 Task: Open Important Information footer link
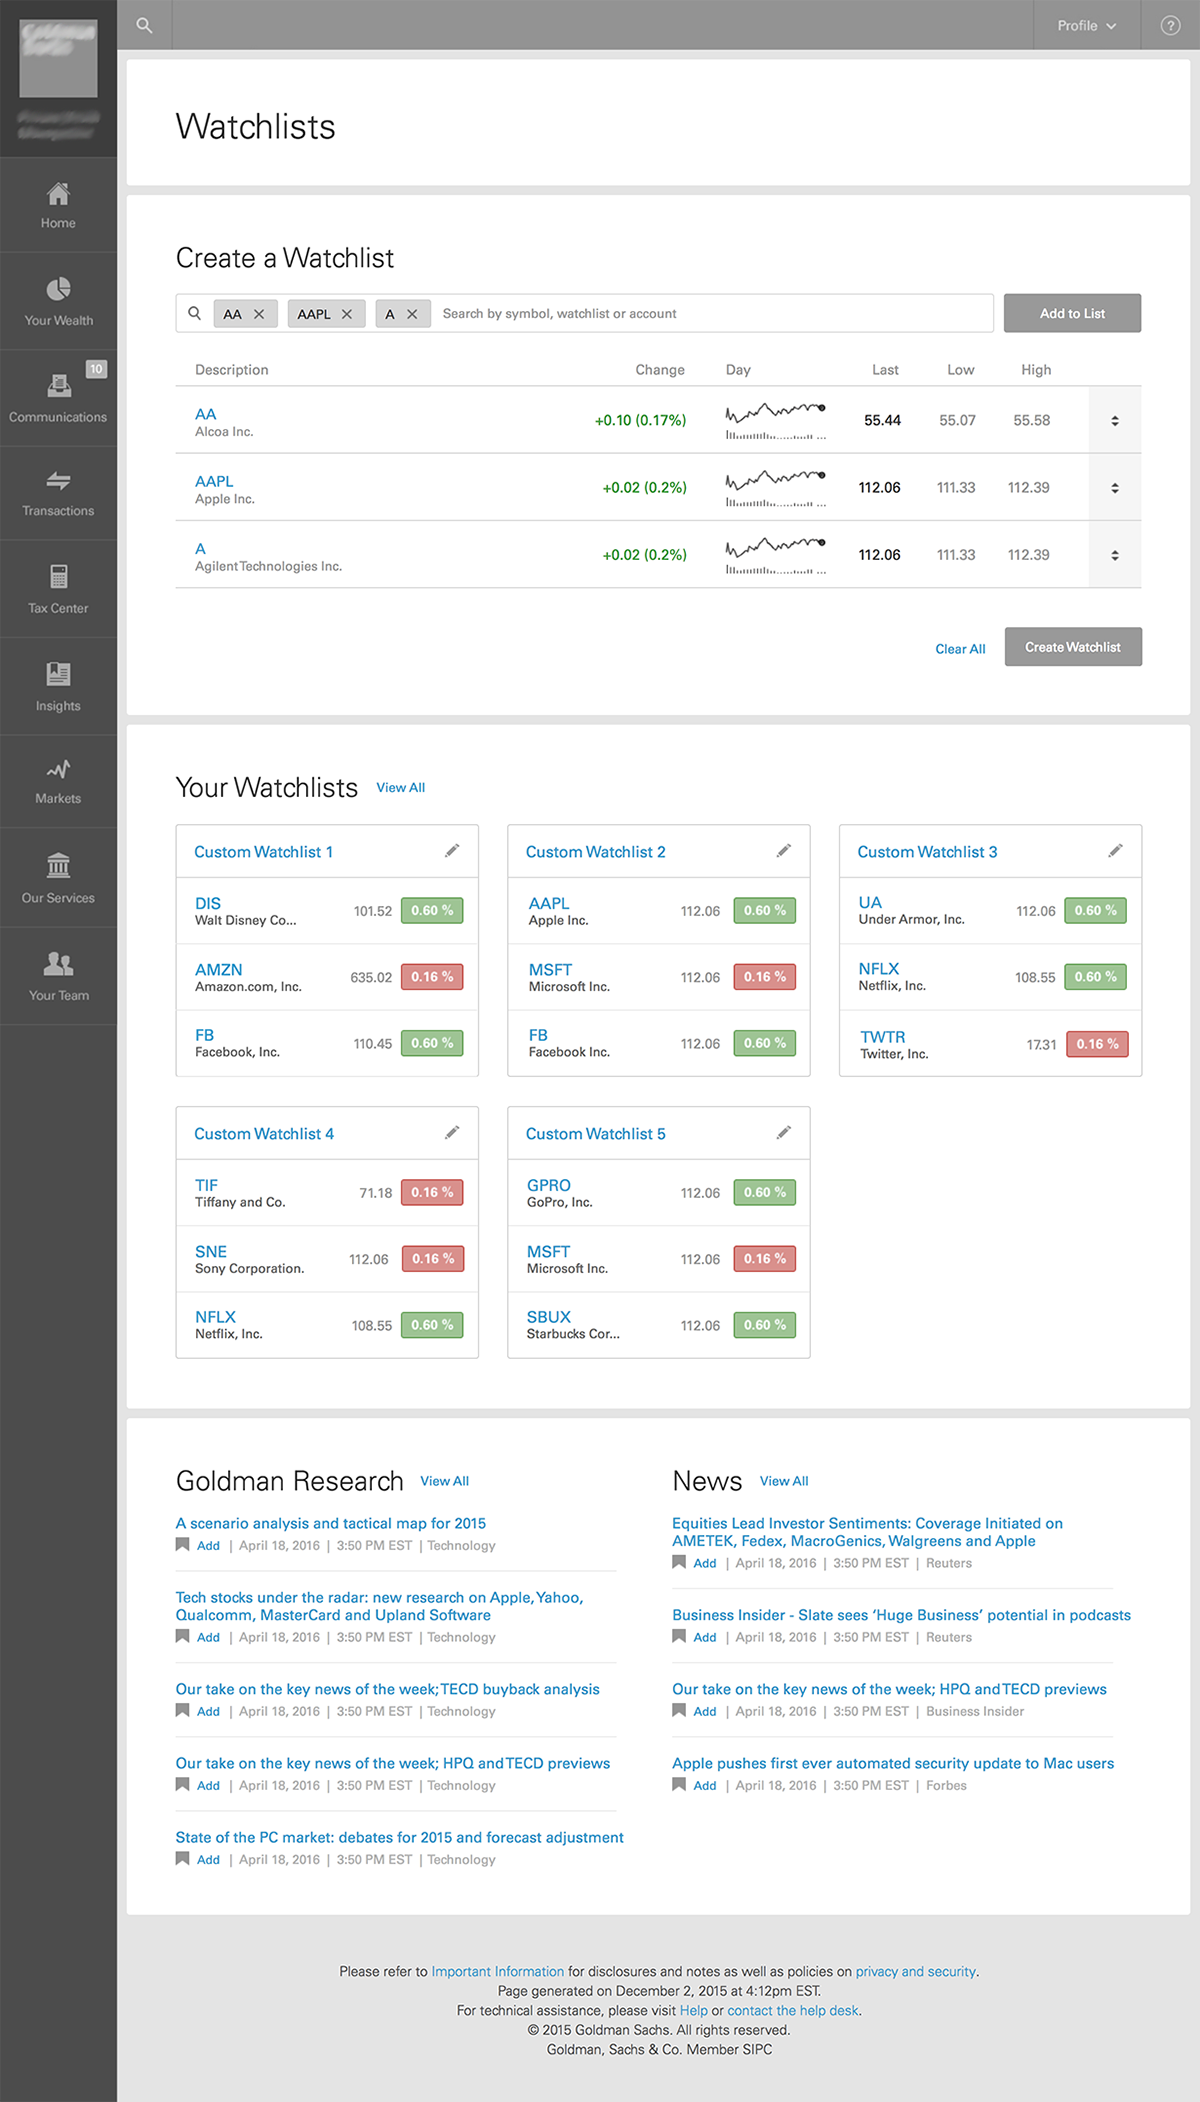[x=498, y=1972]
